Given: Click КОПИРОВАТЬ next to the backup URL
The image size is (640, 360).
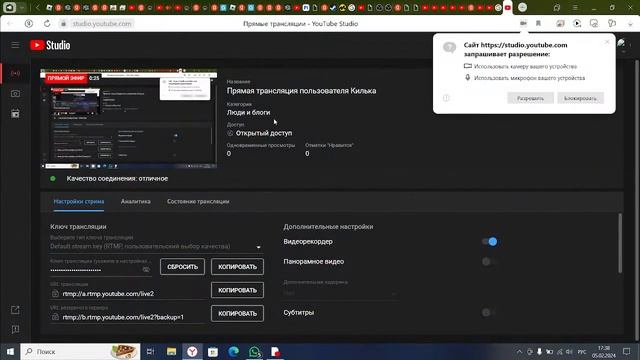Looking at the screenshot, I should 237,313.
